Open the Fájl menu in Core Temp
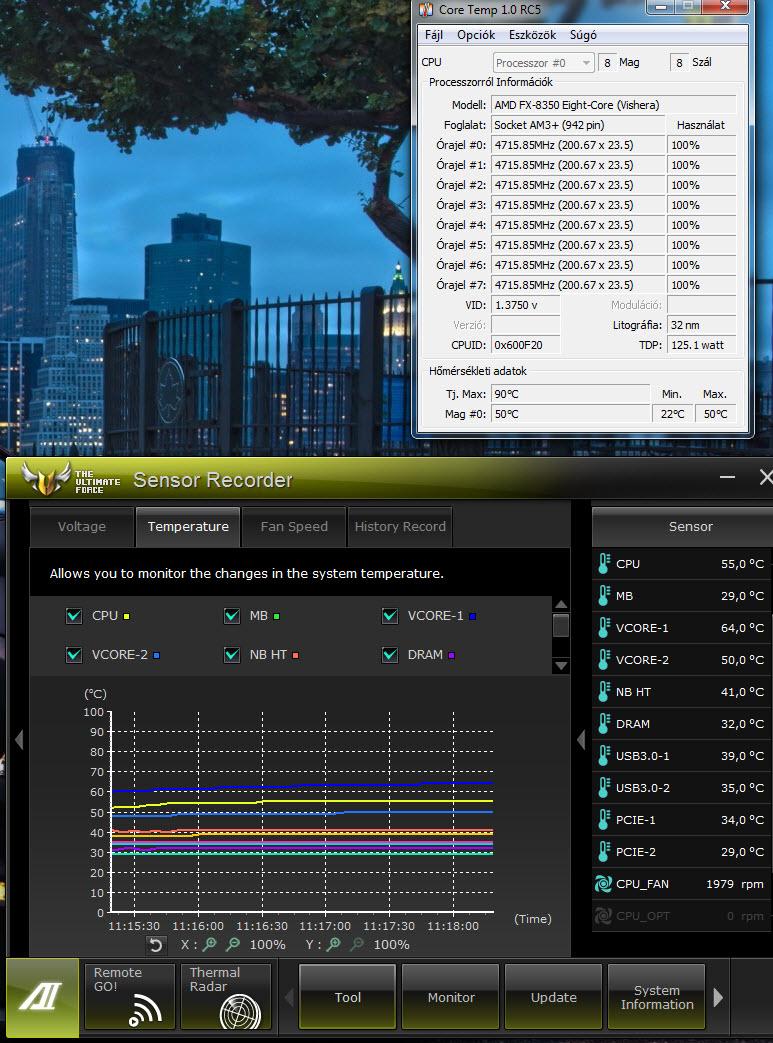773x1043 pixels. tap(434, 35)
